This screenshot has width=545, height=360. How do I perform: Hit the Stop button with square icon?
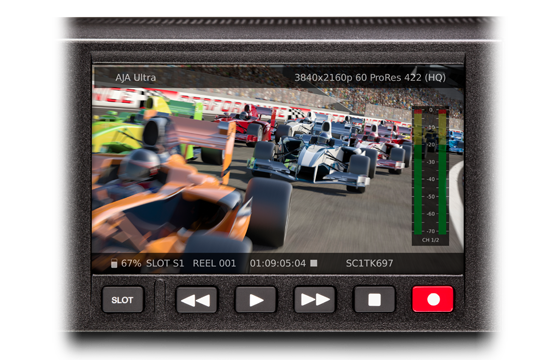[x=374, y=299]
